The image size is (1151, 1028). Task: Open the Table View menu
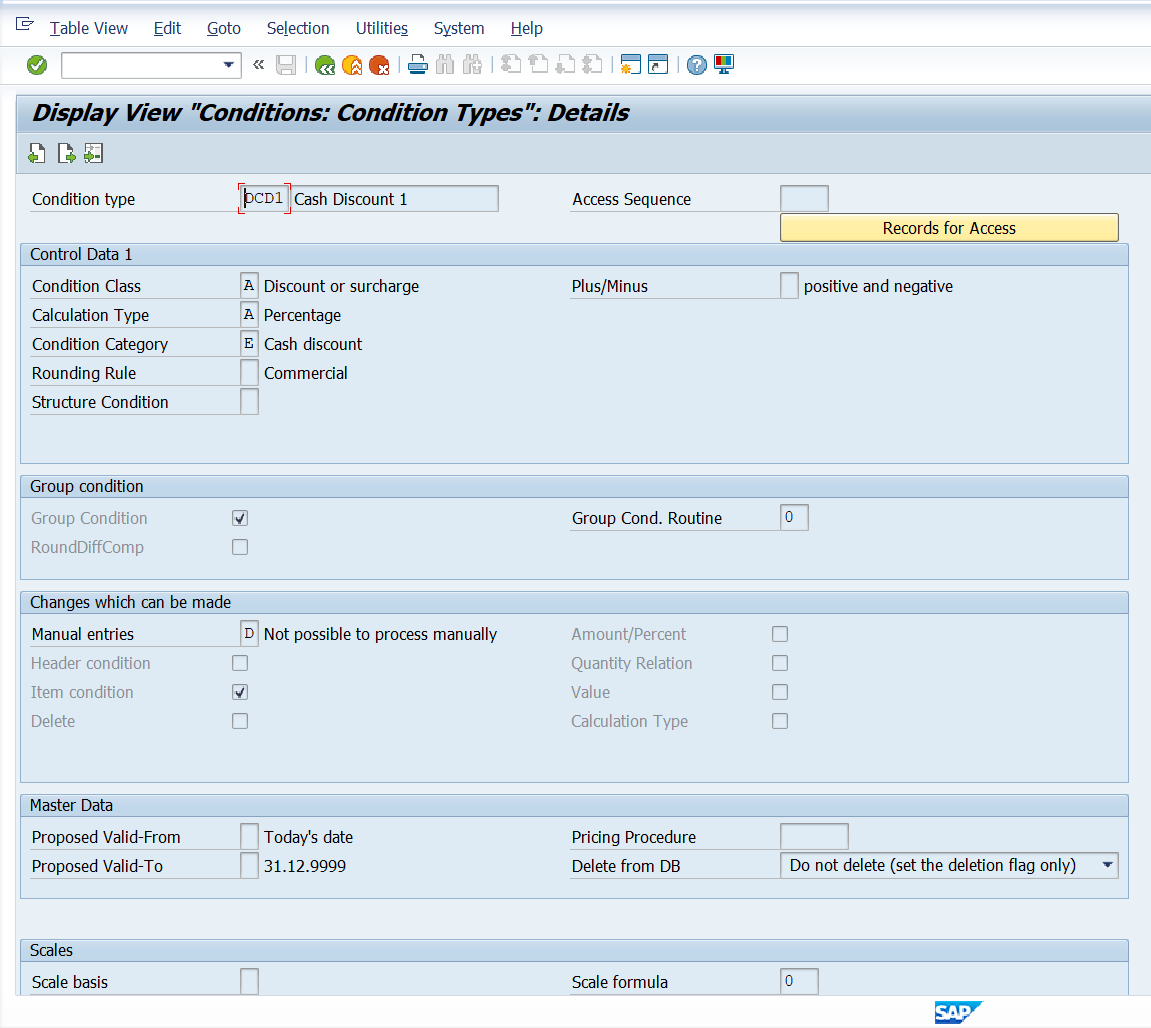(x=88, y=28)
